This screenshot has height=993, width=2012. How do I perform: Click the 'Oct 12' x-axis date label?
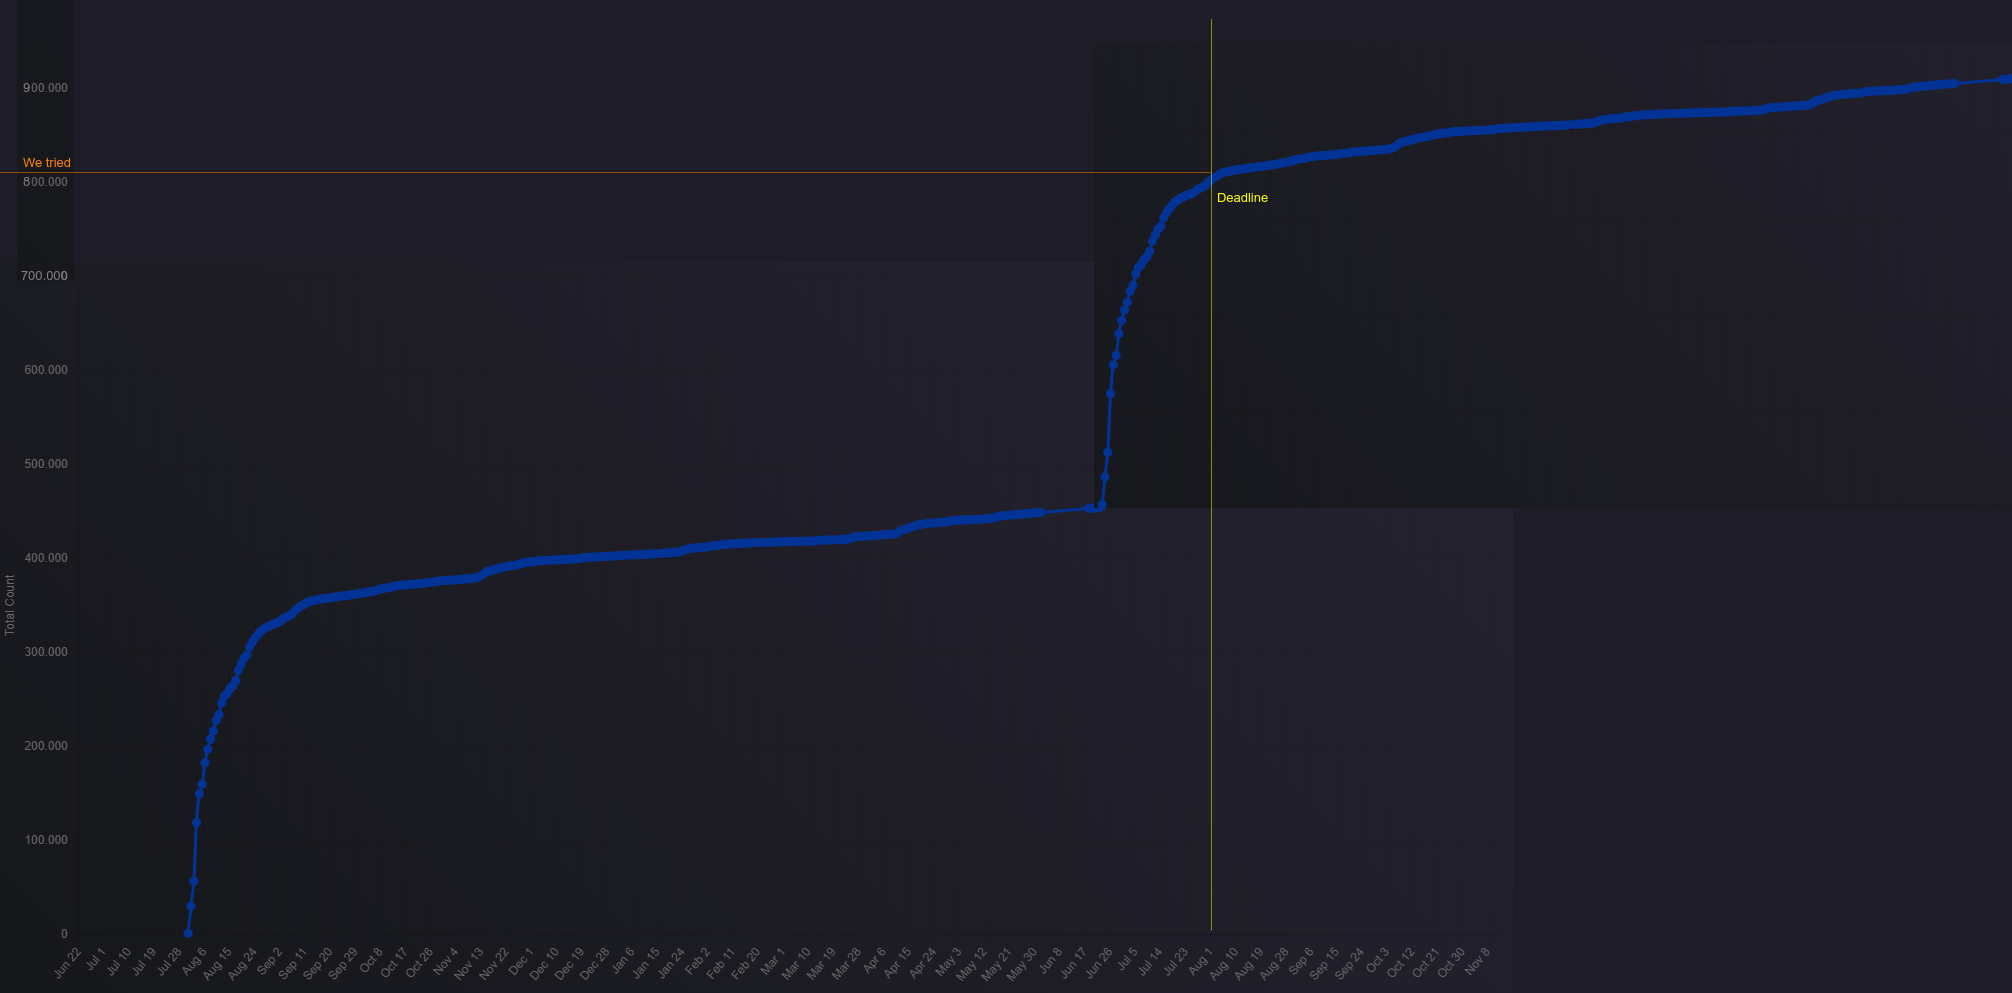1400,962
